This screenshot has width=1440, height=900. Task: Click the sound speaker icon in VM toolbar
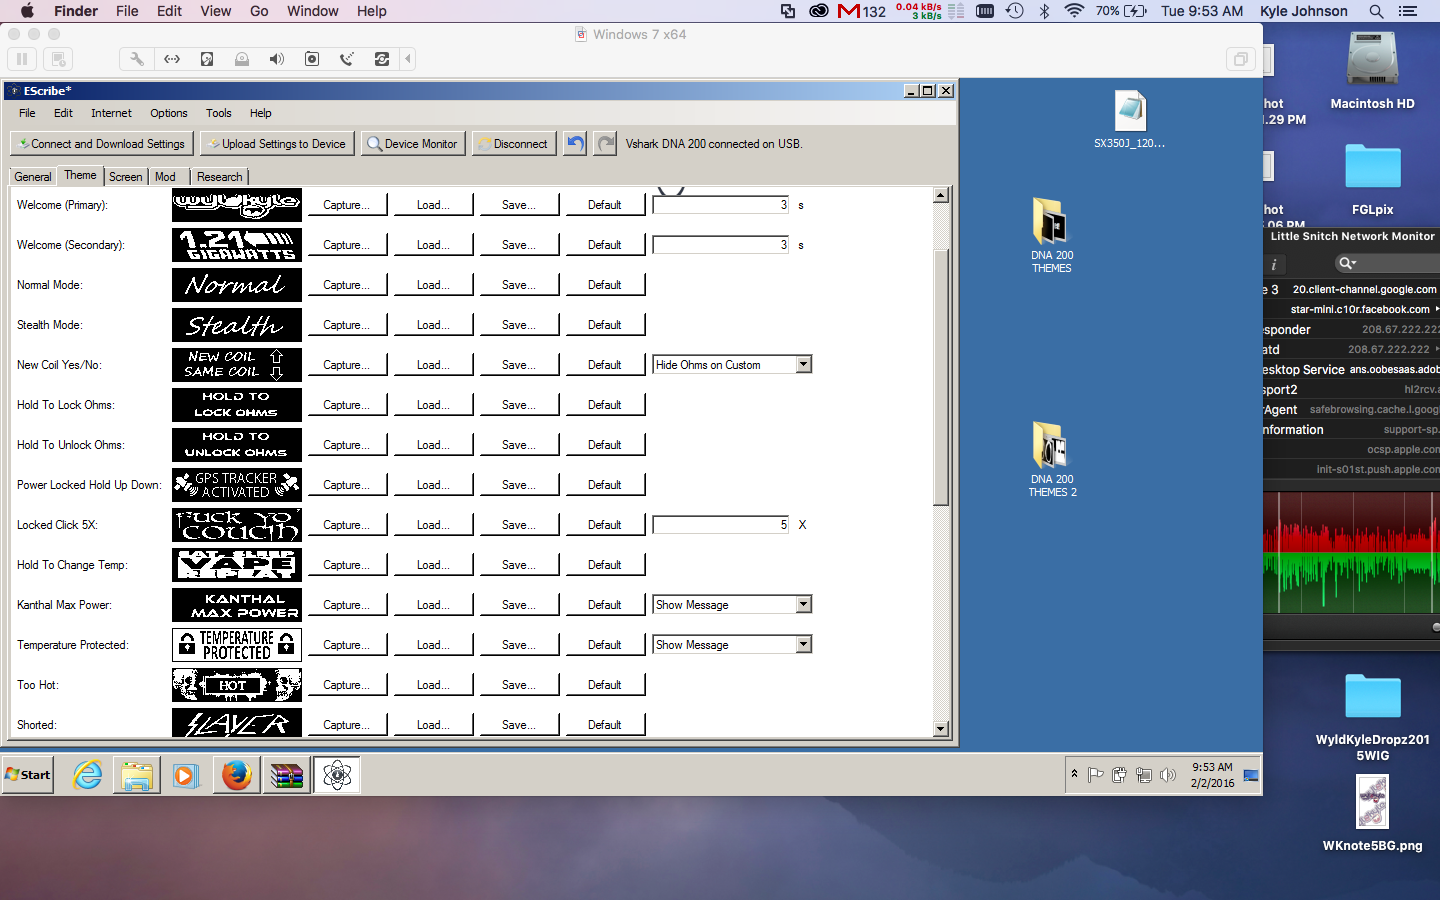click(277, 59)
